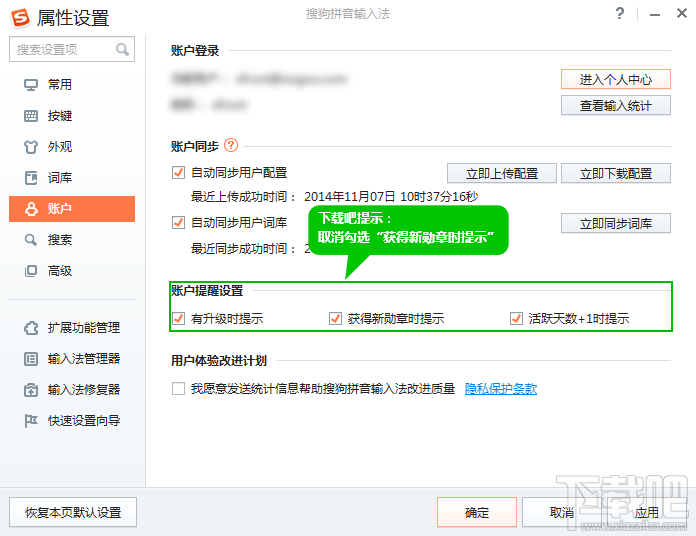The image size is (696, 536).
Task: Open 扩展功能管理
Action: tap(72, 328)
